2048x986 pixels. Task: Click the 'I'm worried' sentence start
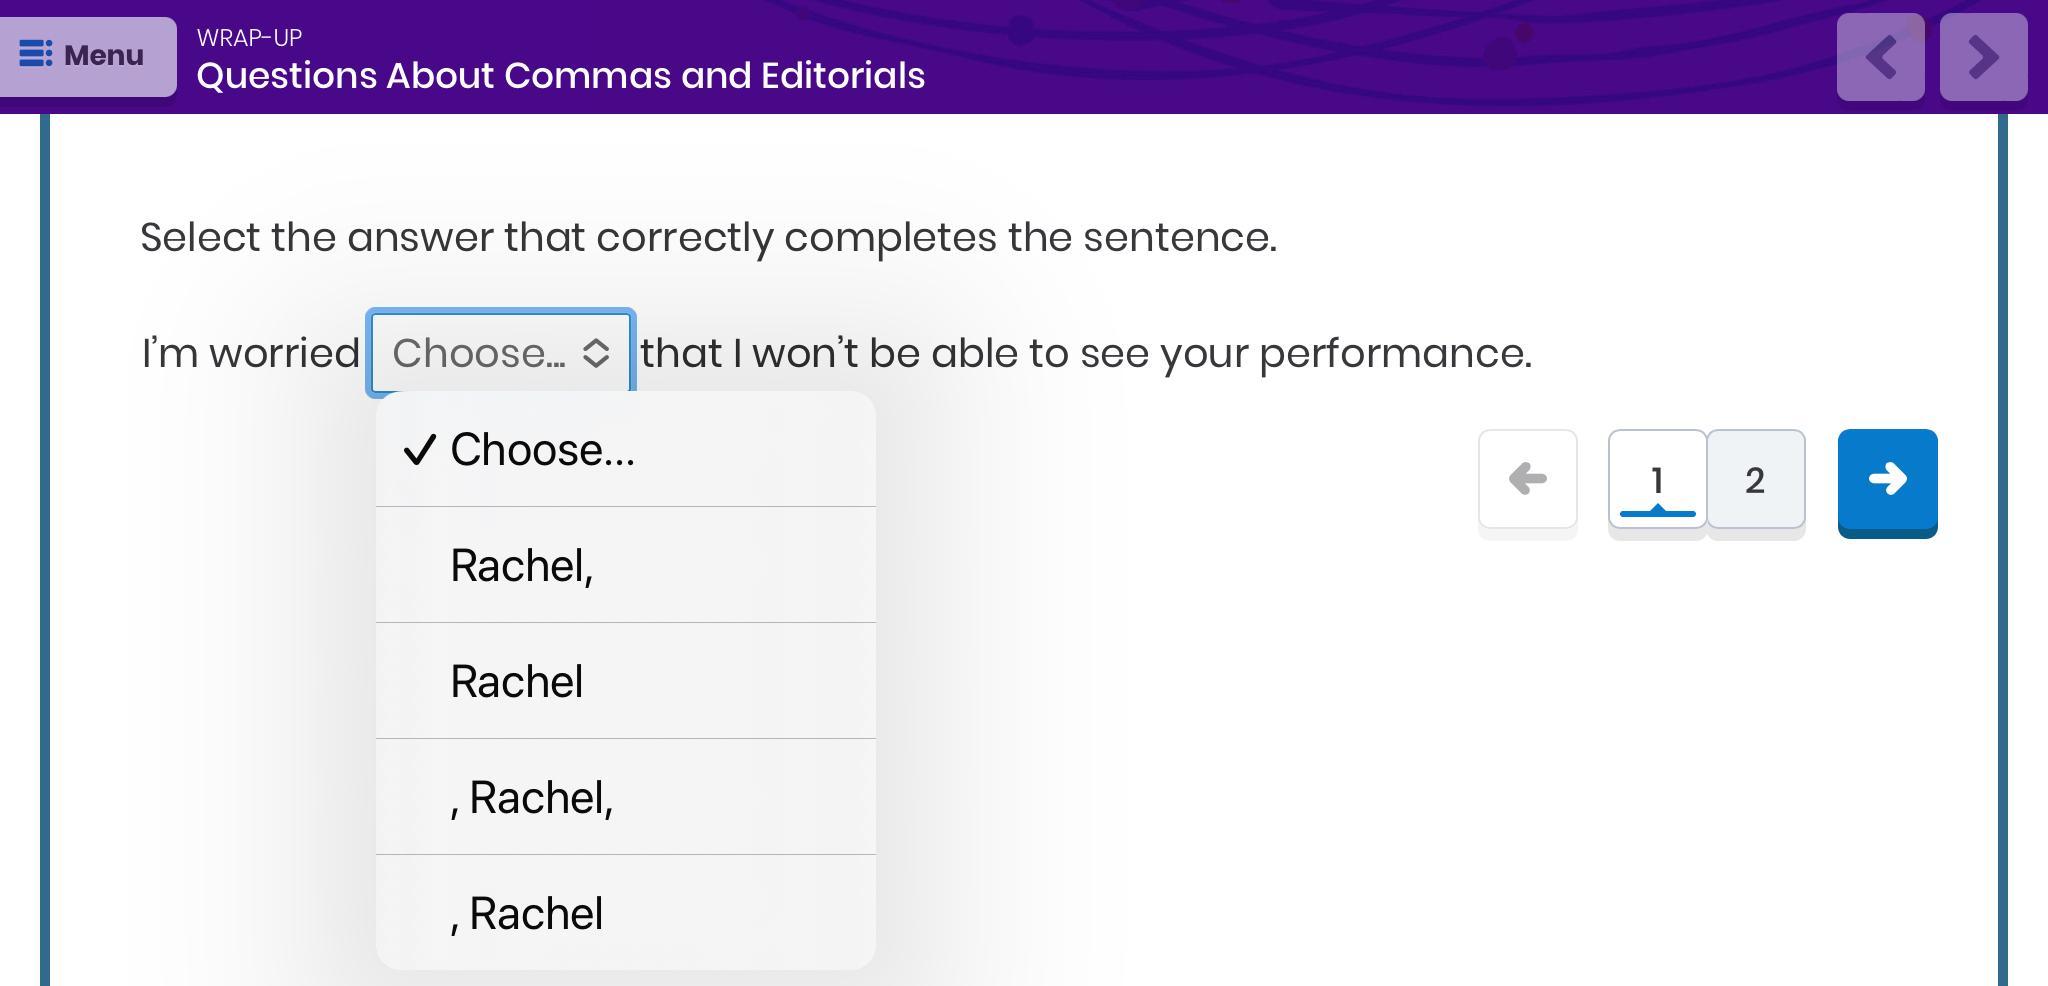click(250, 353)
